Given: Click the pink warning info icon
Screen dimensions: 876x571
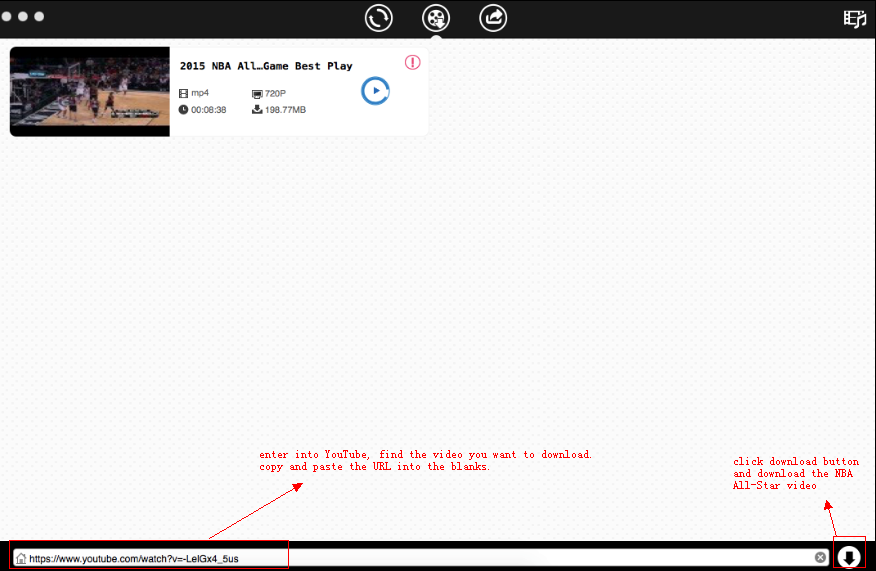Looking at the screenshot, I should tap(412, 63).
